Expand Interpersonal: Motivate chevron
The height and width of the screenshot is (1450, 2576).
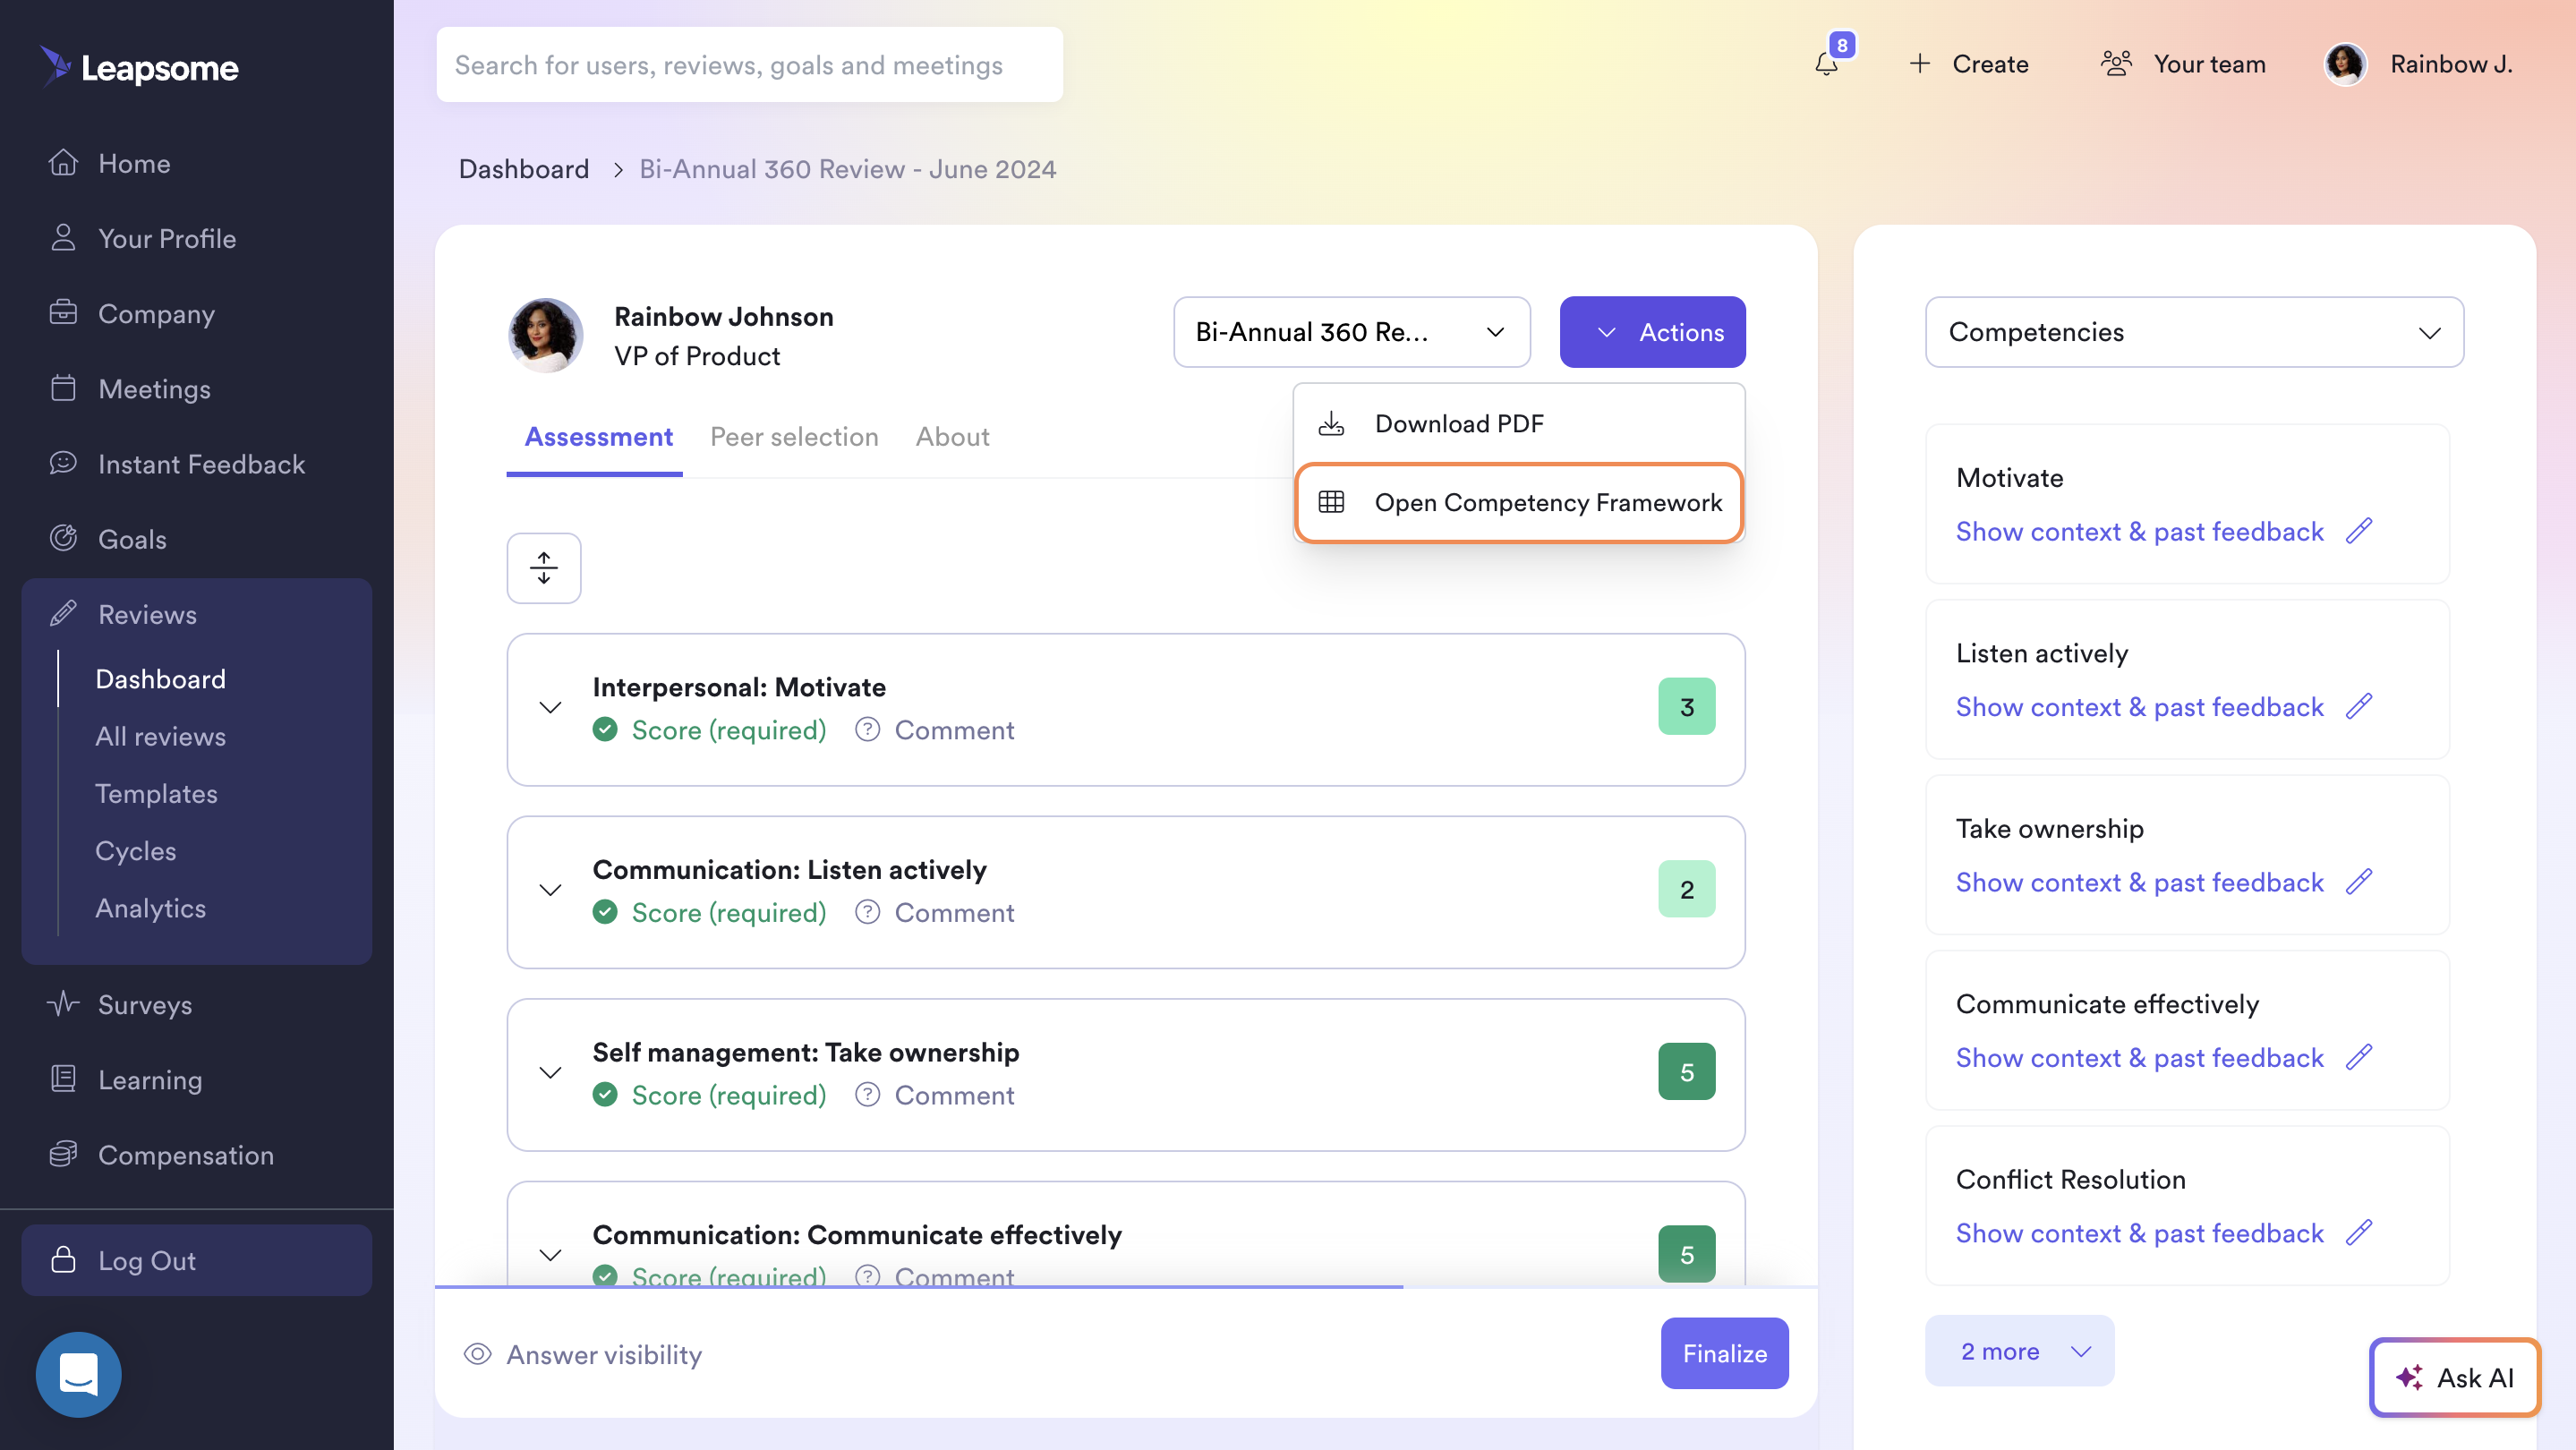pos(550,707)
